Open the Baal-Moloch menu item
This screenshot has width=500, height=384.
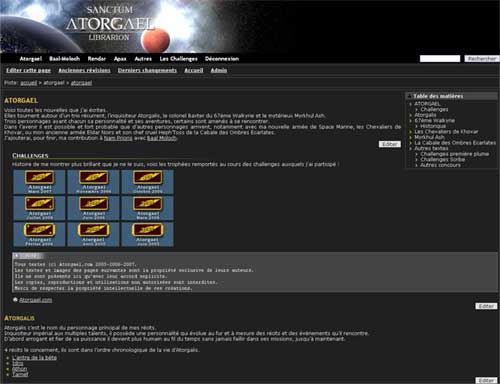click(65, 59)
